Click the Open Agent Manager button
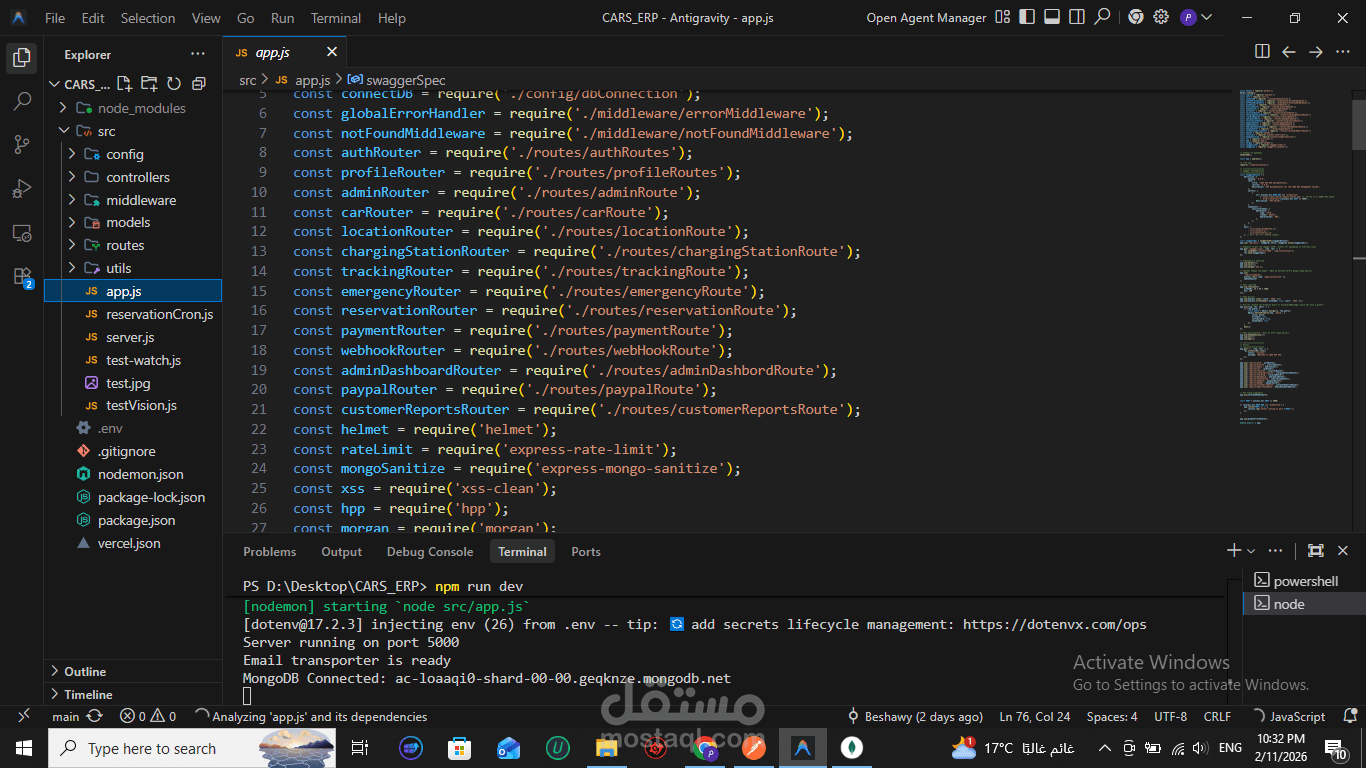 (926, 18)
